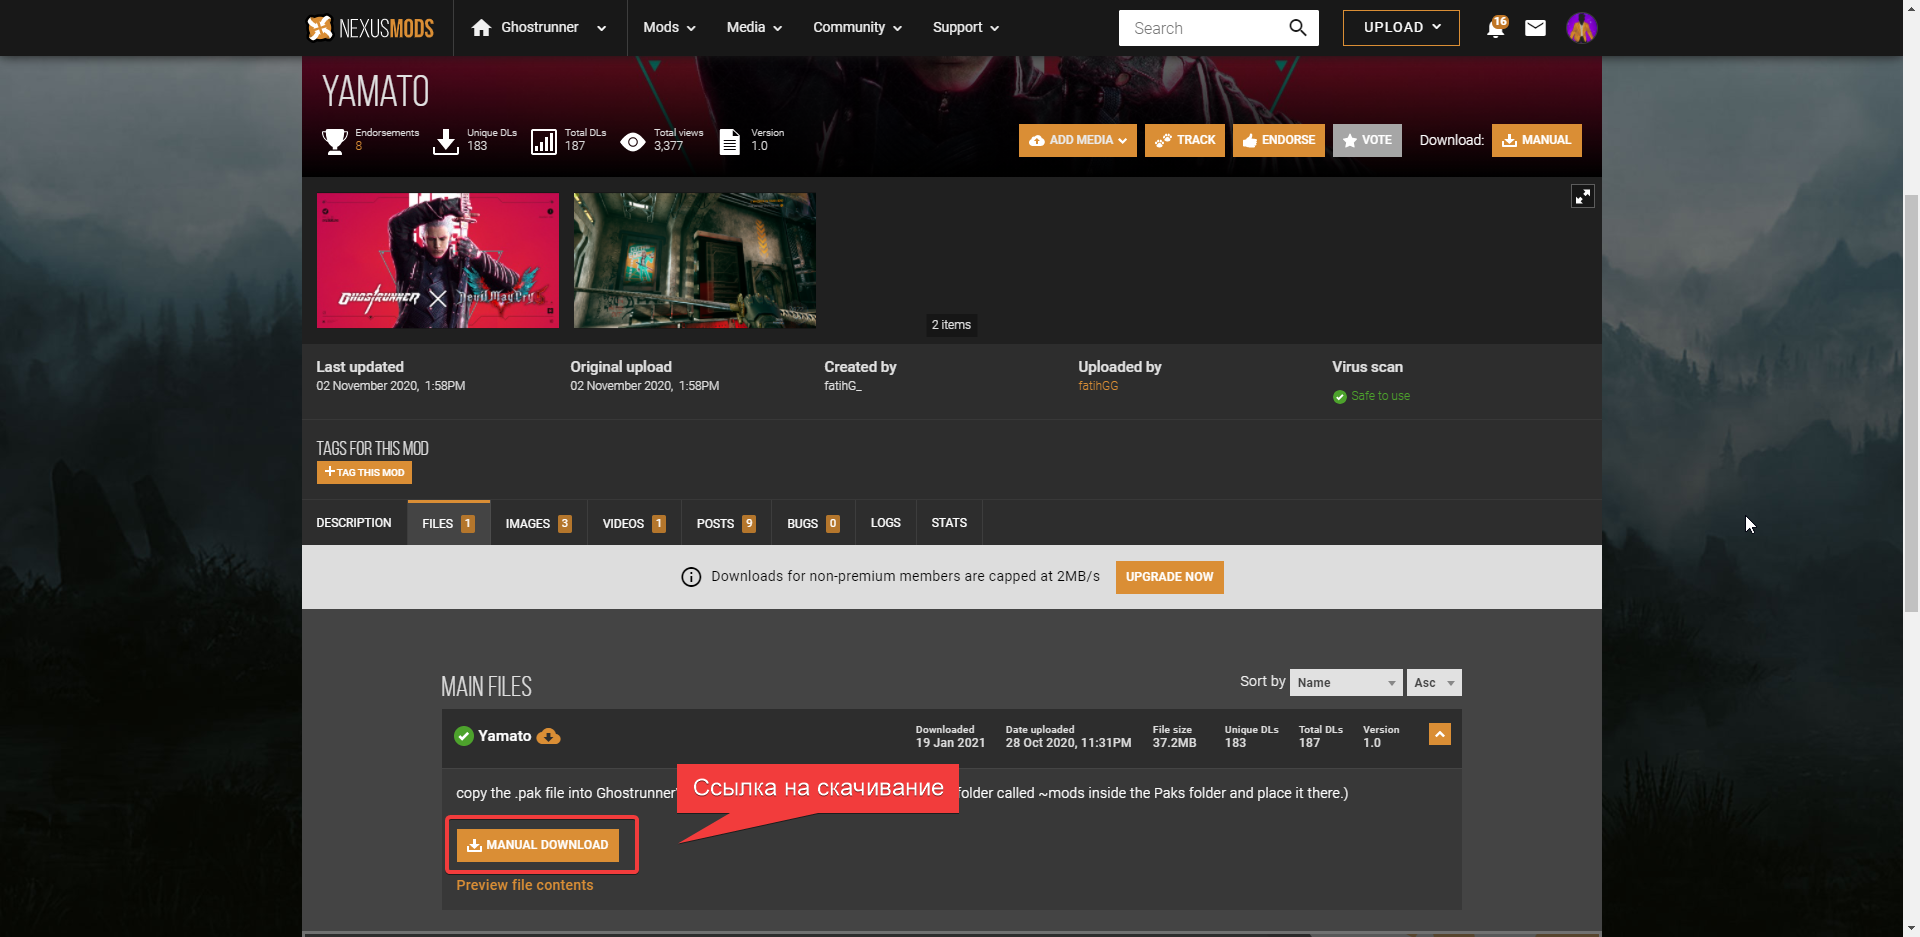Viewport: 1920px width, 937px height.
Task: Click the Version document icon
Action: (730, 141)
